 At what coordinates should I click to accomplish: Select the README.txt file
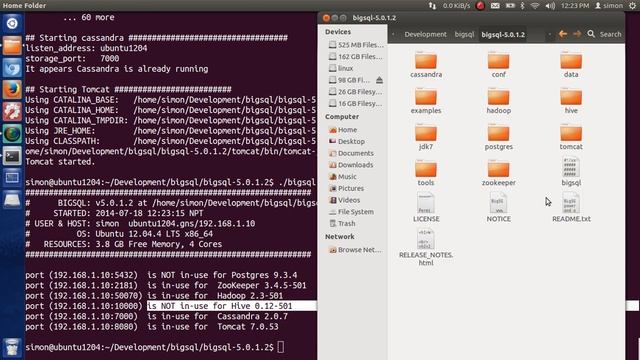[571, 208]
